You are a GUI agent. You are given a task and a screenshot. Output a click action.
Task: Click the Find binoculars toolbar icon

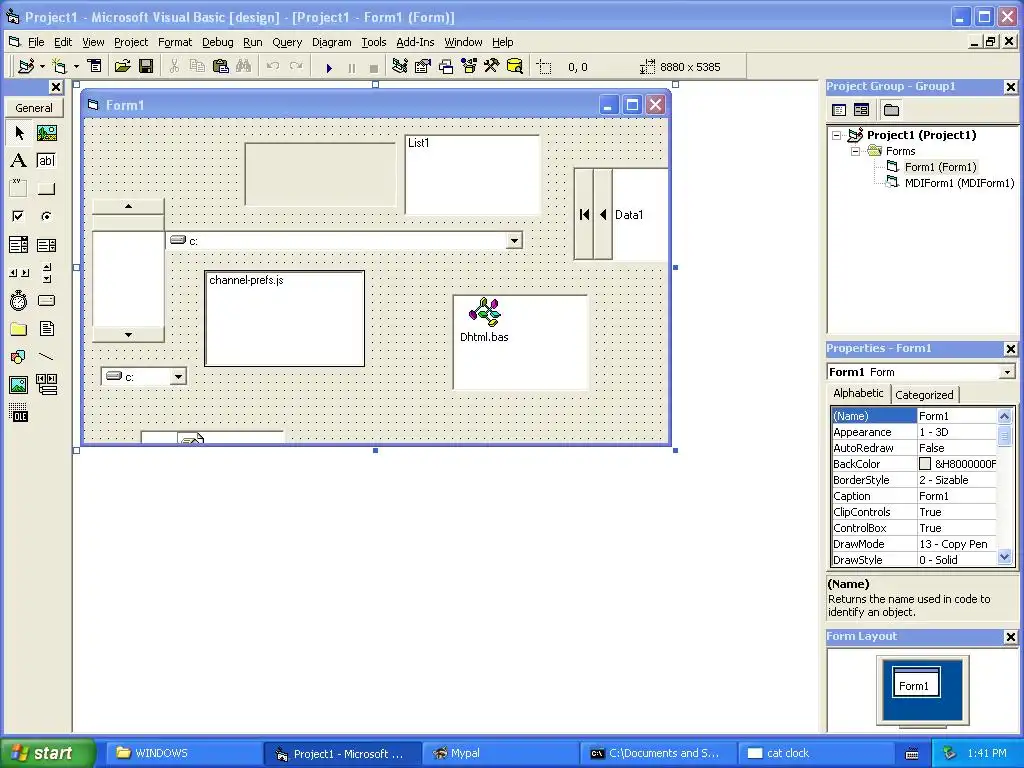coord(244,66)
